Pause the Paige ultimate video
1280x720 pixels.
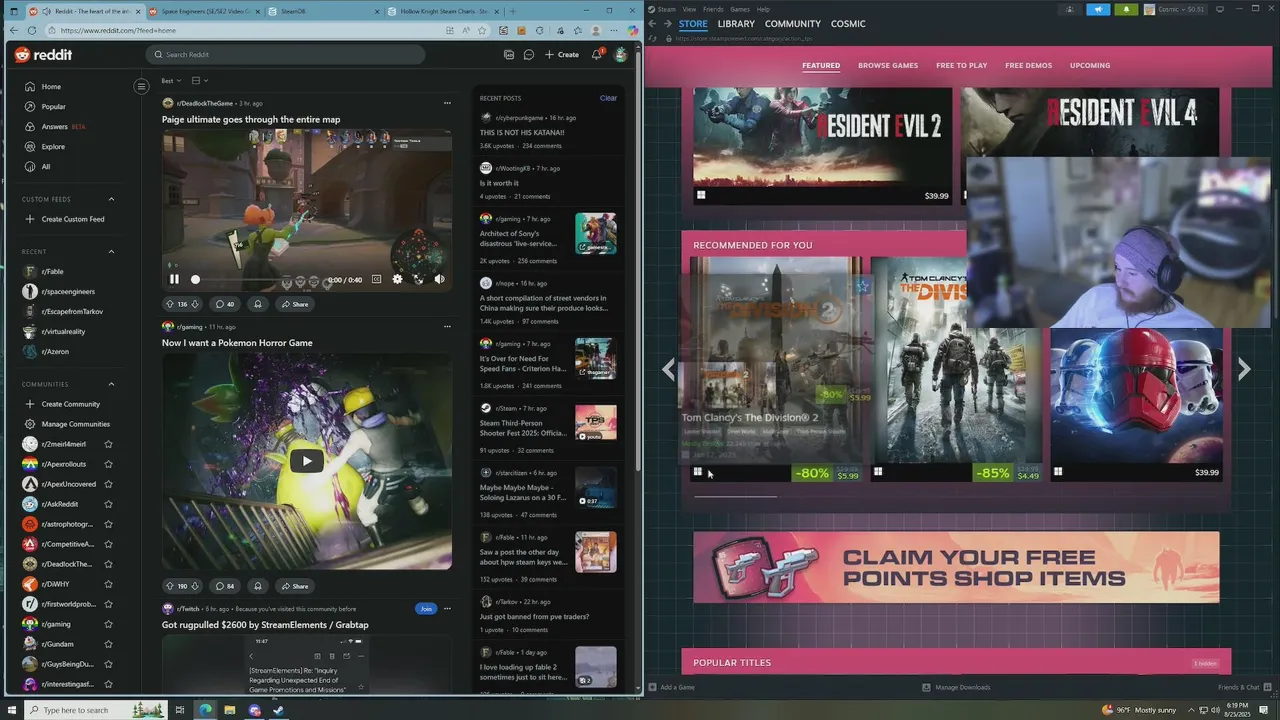pos(174,279)
